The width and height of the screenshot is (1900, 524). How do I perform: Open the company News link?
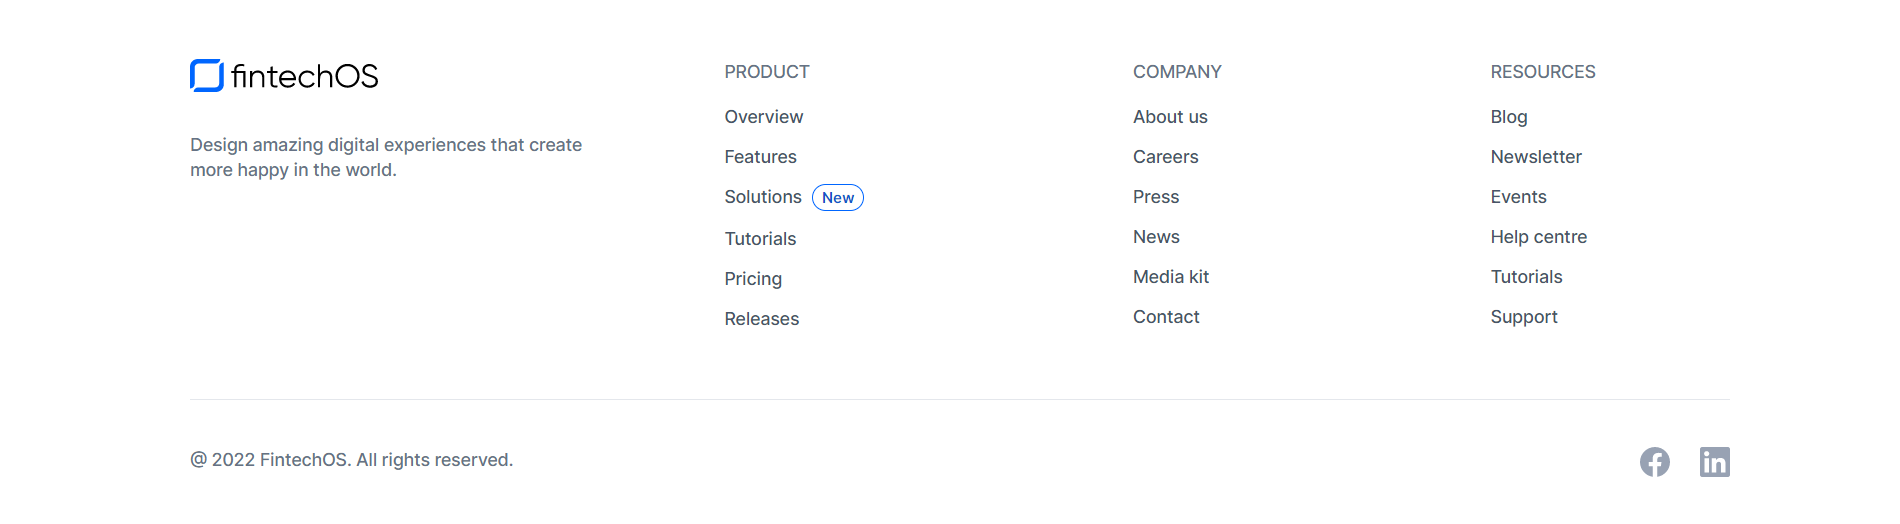(1156, 237)
